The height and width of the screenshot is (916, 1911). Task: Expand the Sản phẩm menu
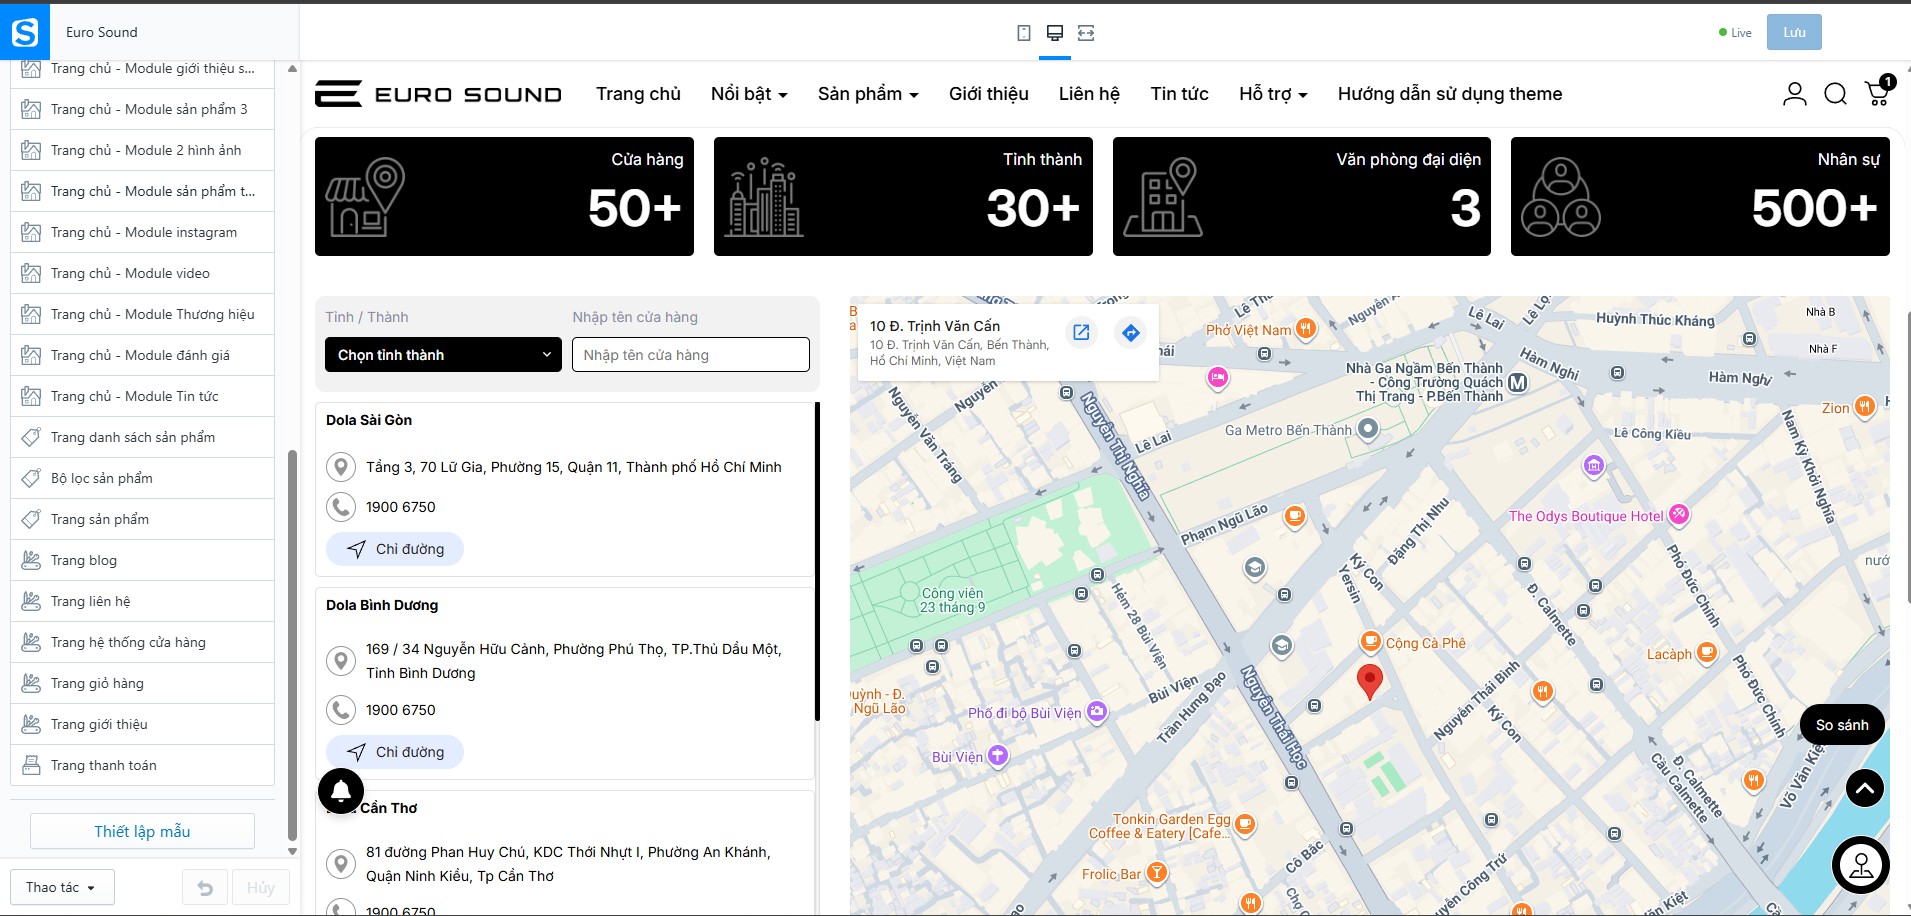coord(868,94)
